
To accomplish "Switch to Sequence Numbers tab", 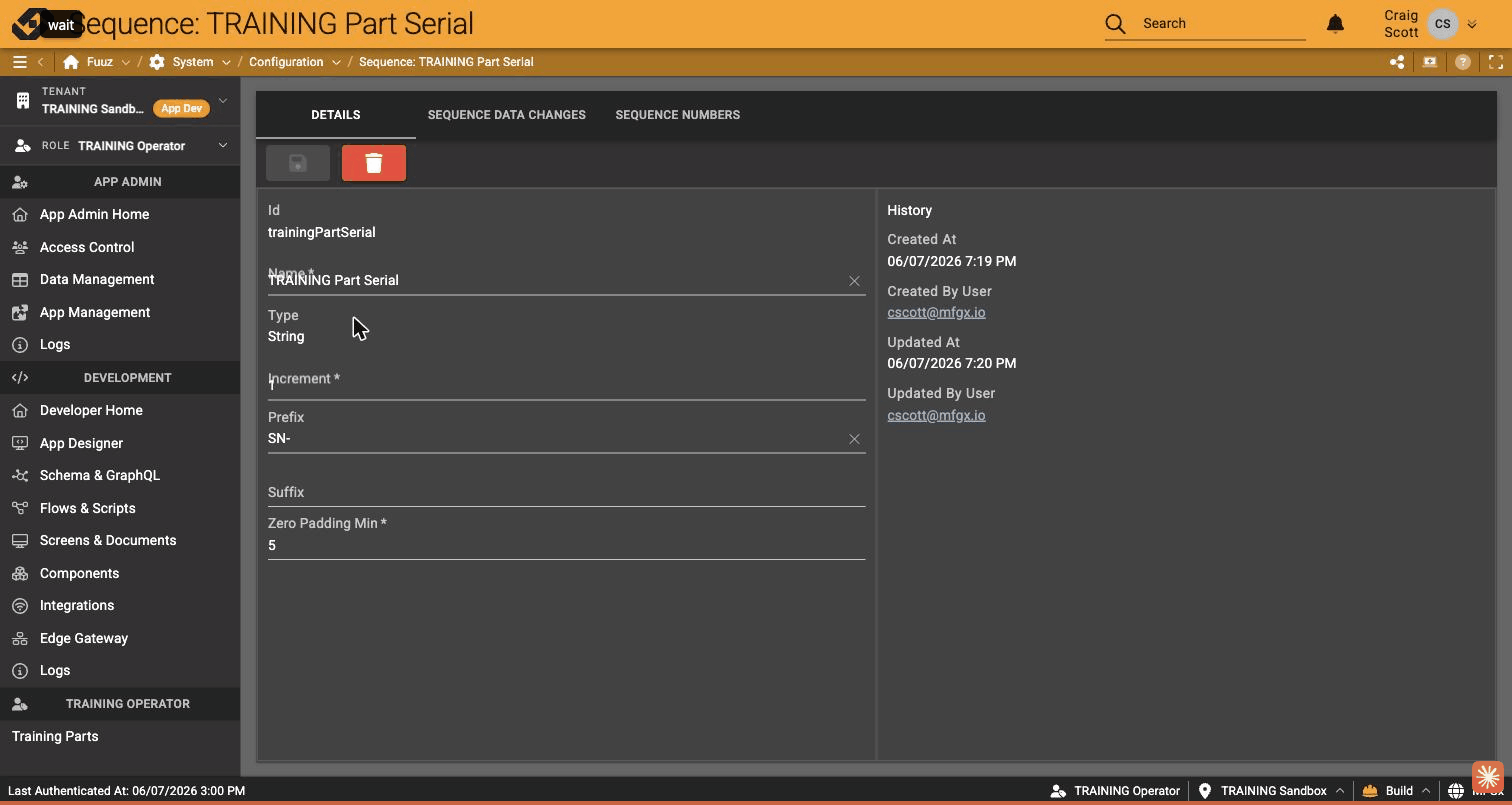I will 678,115.
